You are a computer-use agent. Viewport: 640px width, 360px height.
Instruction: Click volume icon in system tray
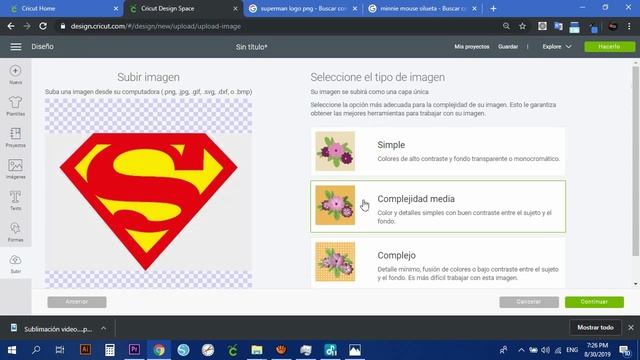pyautogui.click(x=545, y=350)
